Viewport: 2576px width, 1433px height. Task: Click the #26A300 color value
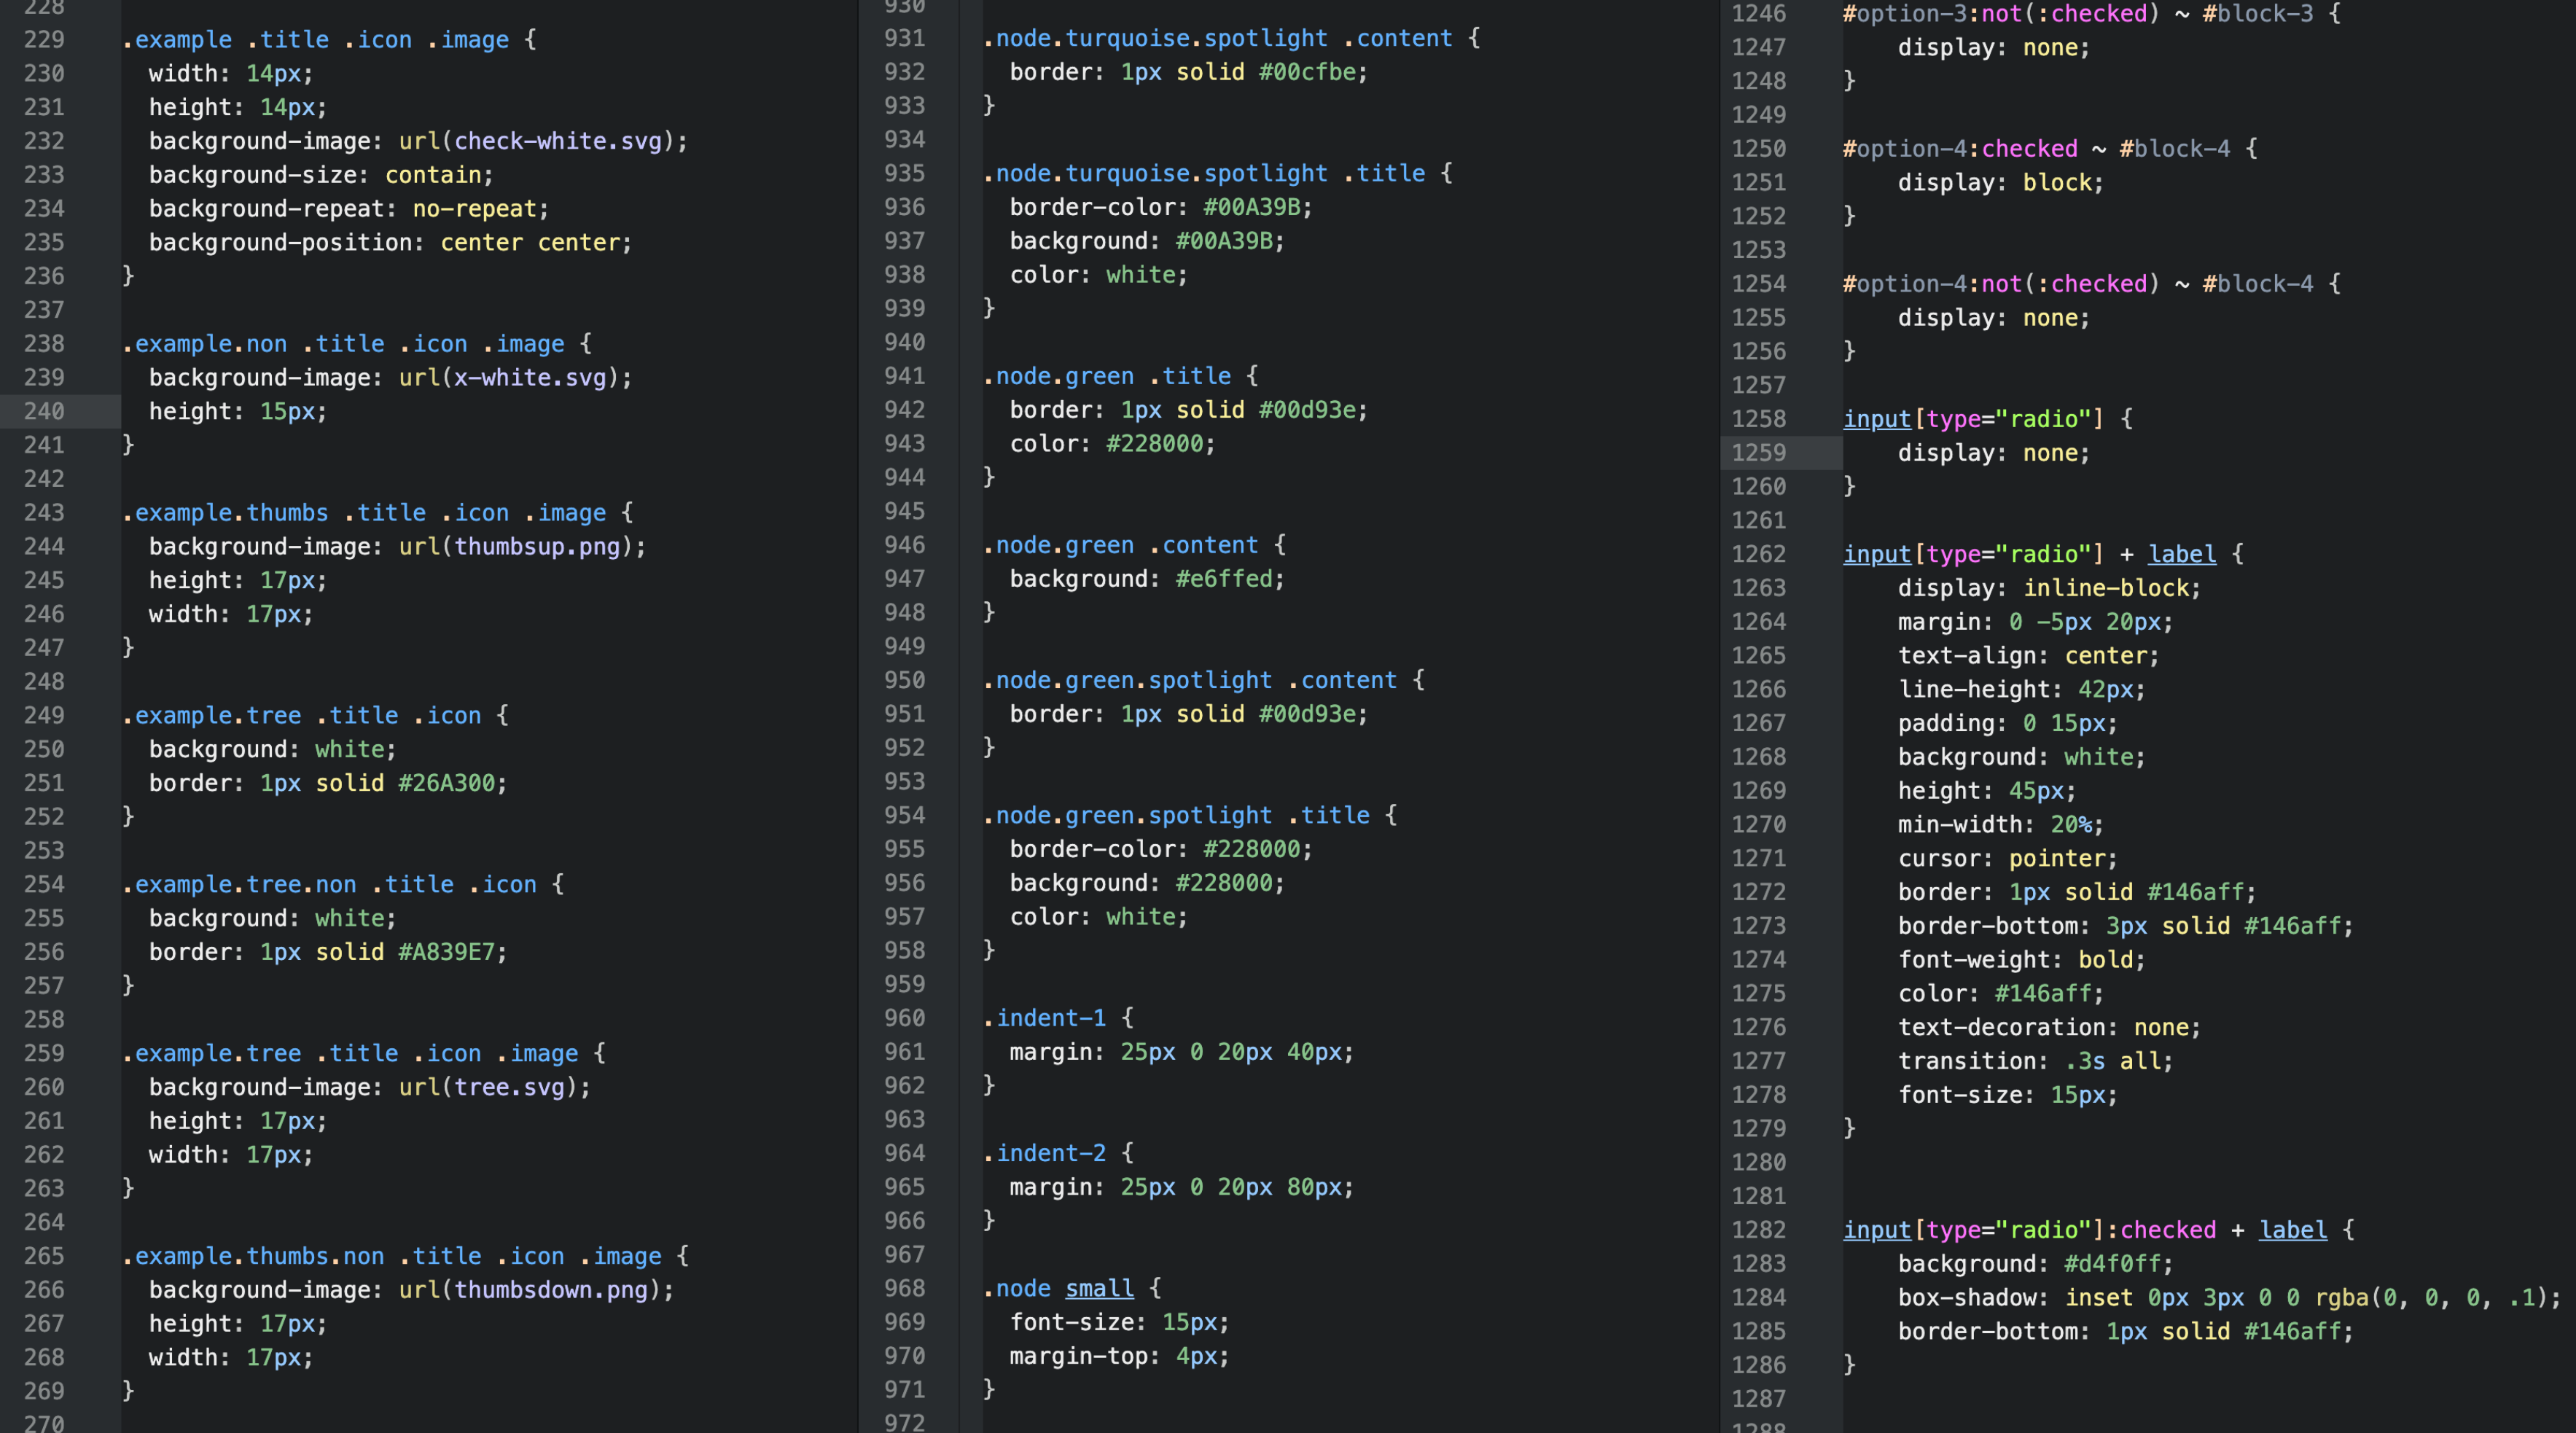coord(446,783)
